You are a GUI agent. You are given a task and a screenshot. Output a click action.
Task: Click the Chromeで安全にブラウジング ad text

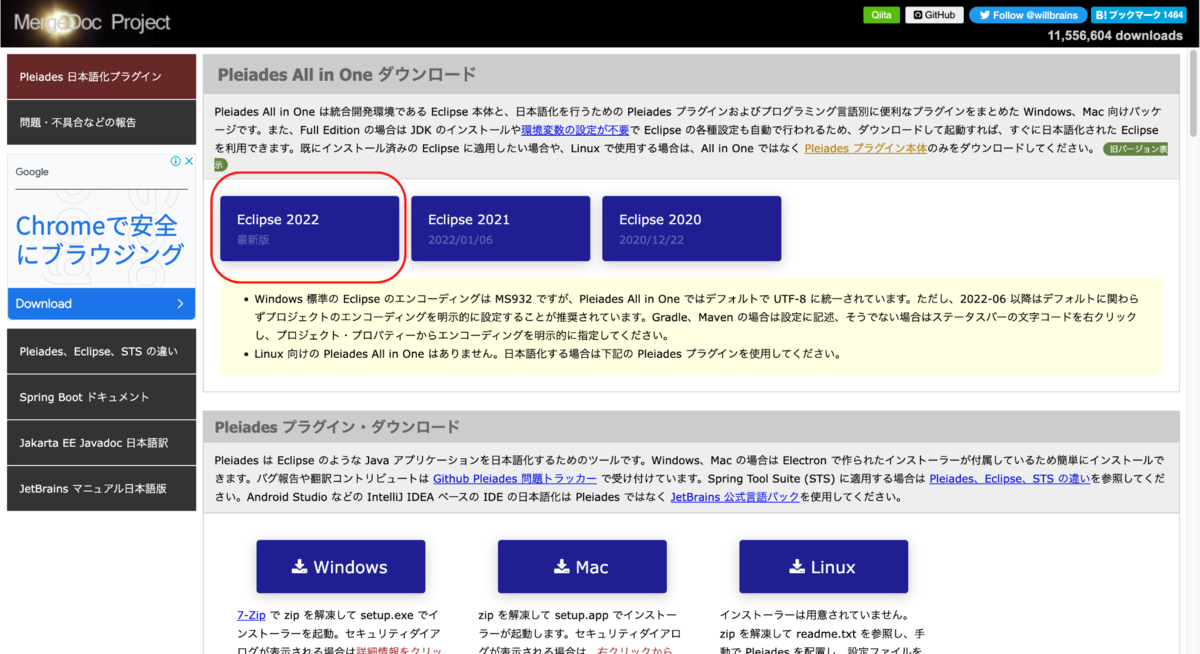100,239
